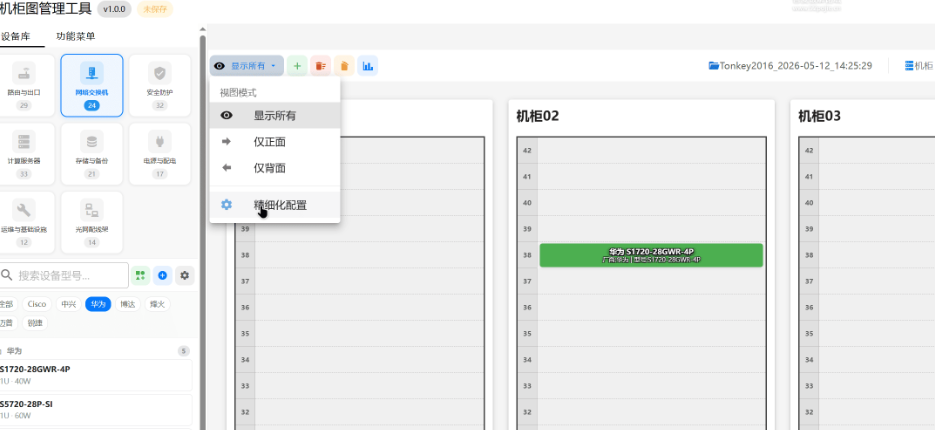Image resolution: width=935 pixels, height=430 pixels.
Task: Click the blue plus circle add-device icon
Action: pyautogui.click(x=162, y=276)
